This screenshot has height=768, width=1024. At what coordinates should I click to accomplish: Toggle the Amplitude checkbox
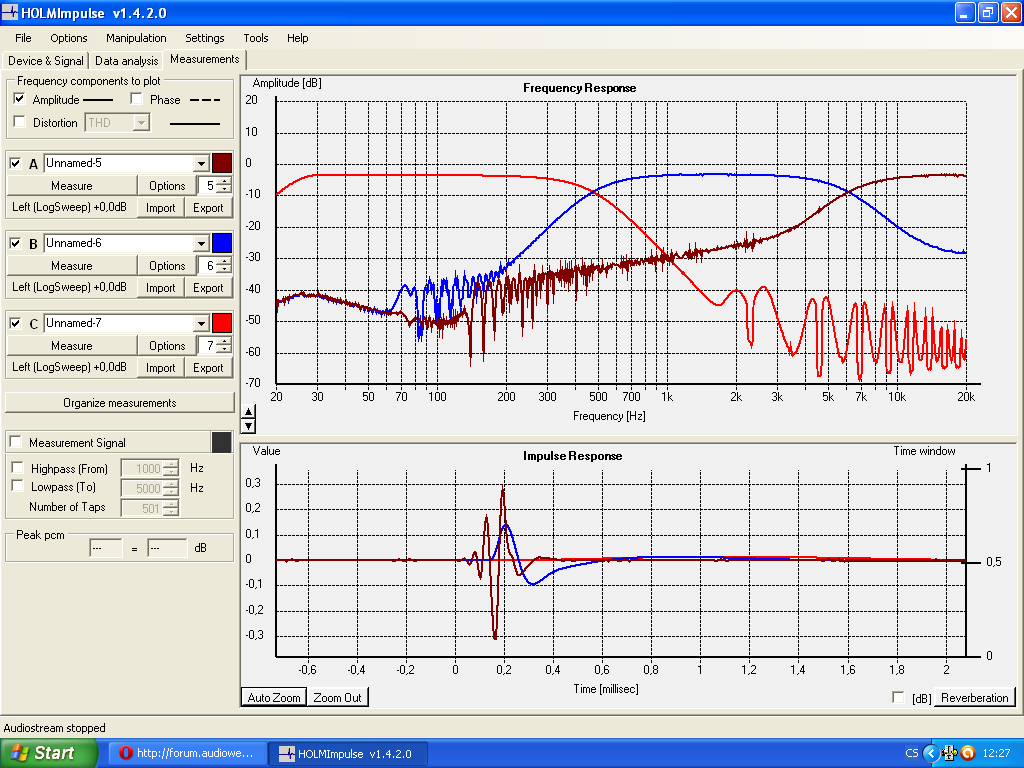pyautogui.click(x=20, y=99)
